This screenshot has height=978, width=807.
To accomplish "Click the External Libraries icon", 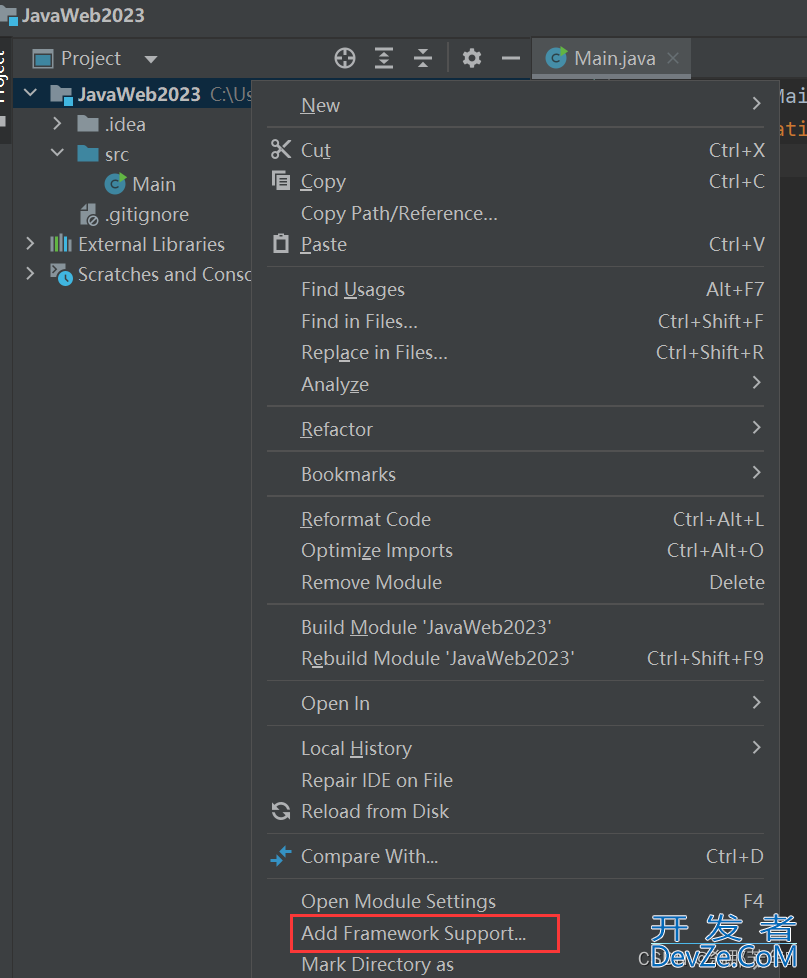I will click(x=60, y=244).
